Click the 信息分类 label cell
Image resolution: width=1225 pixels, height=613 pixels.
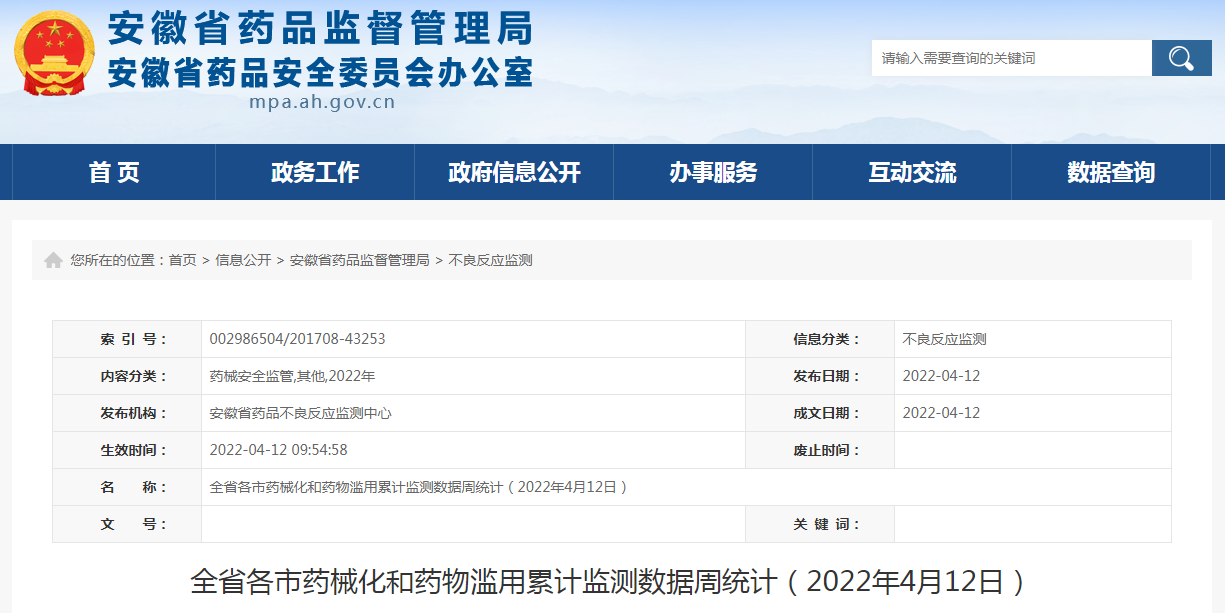[x=820, y=339]
